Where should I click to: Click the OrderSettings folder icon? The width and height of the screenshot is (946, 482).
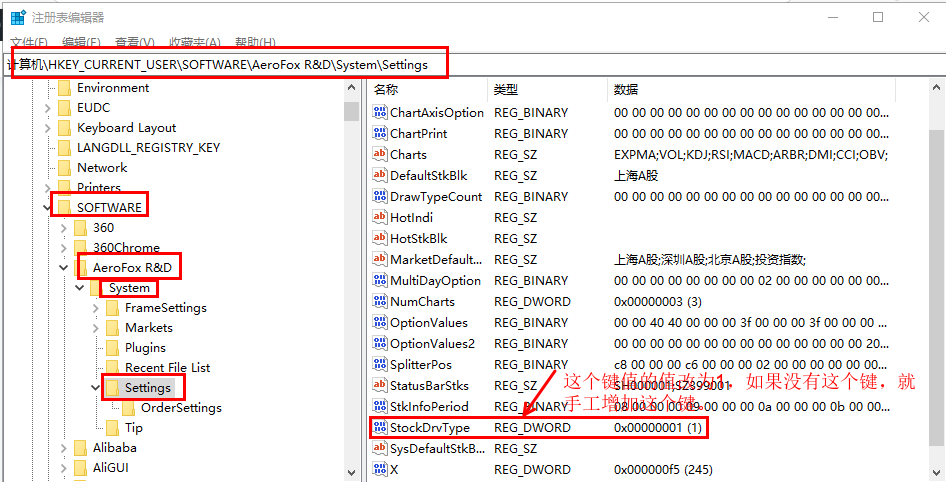coord(128,408)
